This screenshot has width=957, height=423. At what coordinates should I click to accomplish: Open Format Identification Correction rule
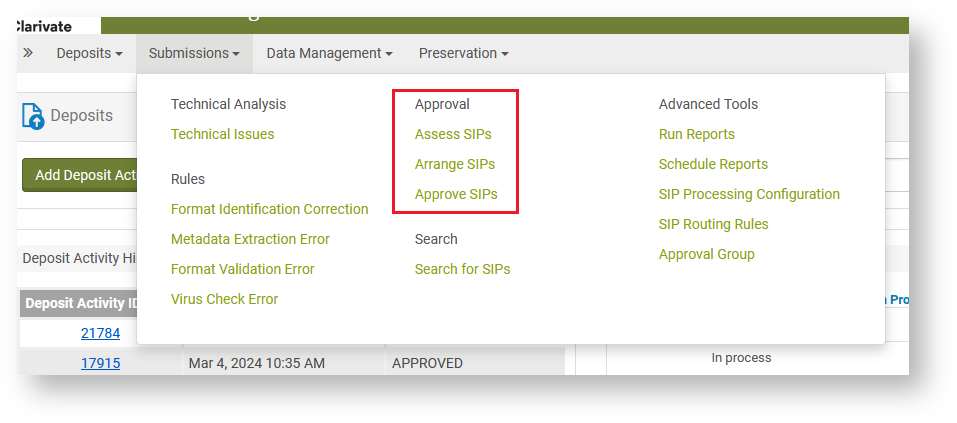[x=269, y=209]
